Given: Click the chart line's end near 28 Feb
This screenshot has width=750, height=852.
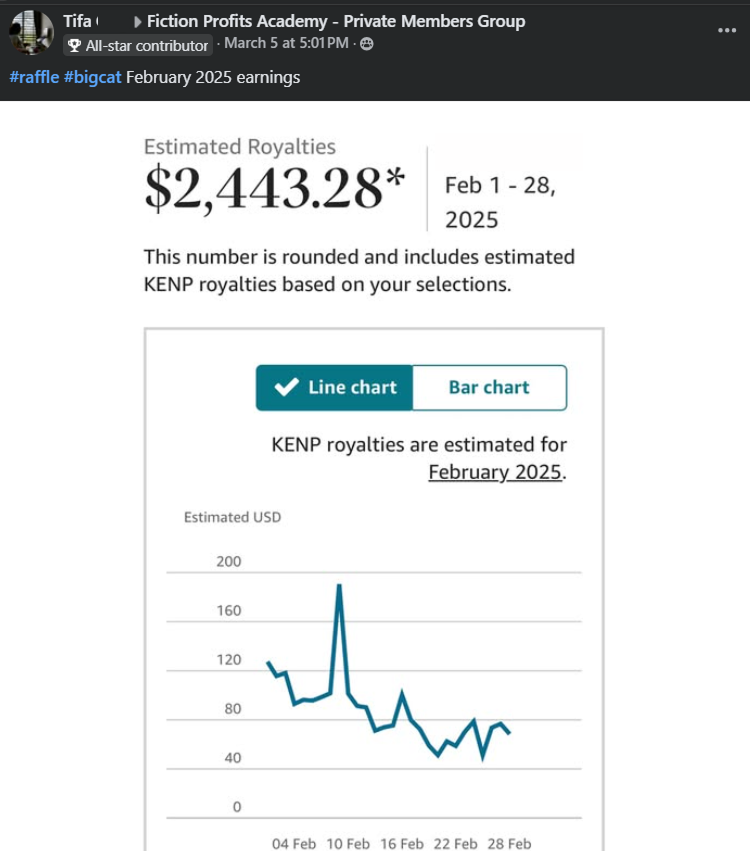Looking at the screenshot, I should pyautogui.click(x=510, y=733).
